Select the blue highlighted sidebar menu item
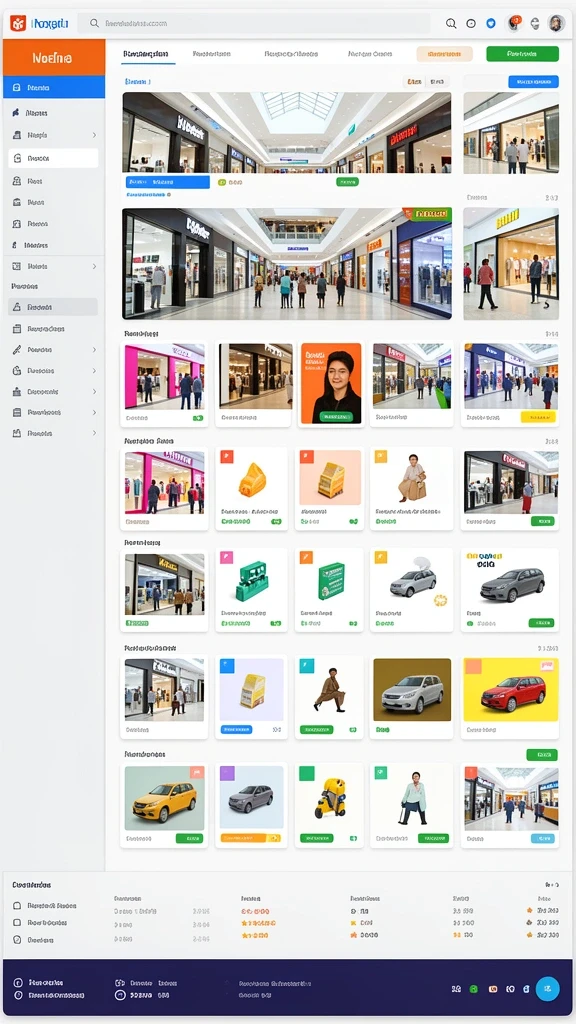Image resolution: width=576 pixels, height=1024 pixels. point(54,87)
